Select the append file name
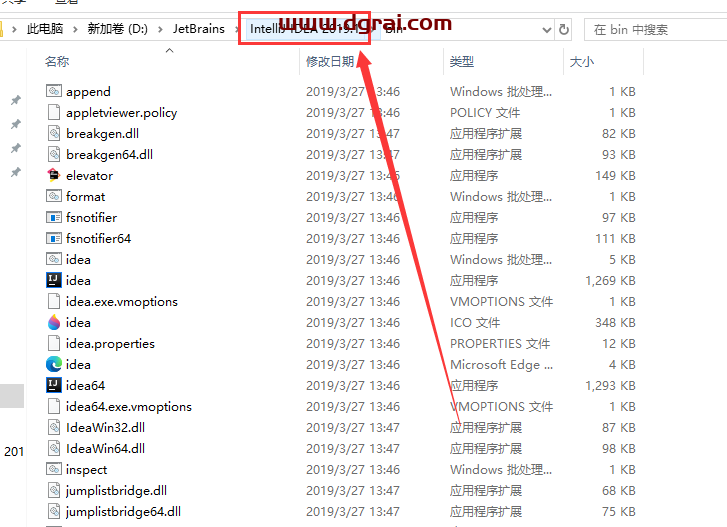Screen dimensions: 727x527 pos(88,92)
